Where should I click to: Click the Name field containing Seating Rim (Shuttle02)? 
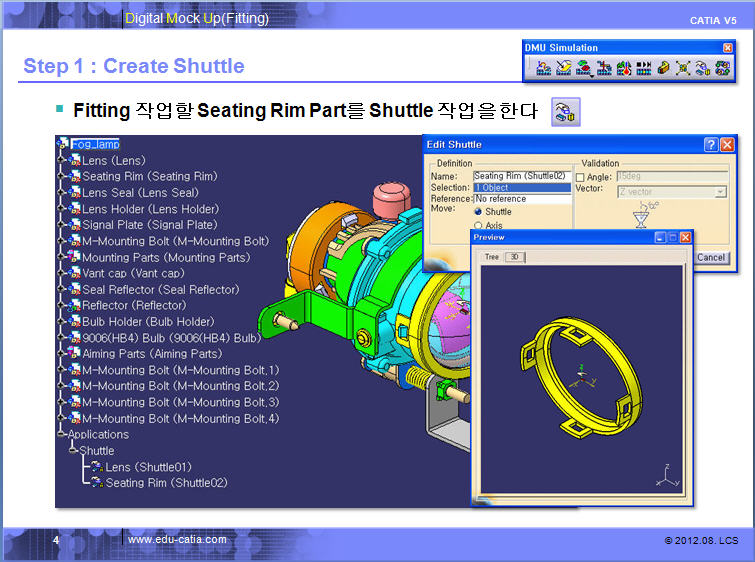point(522,176)
